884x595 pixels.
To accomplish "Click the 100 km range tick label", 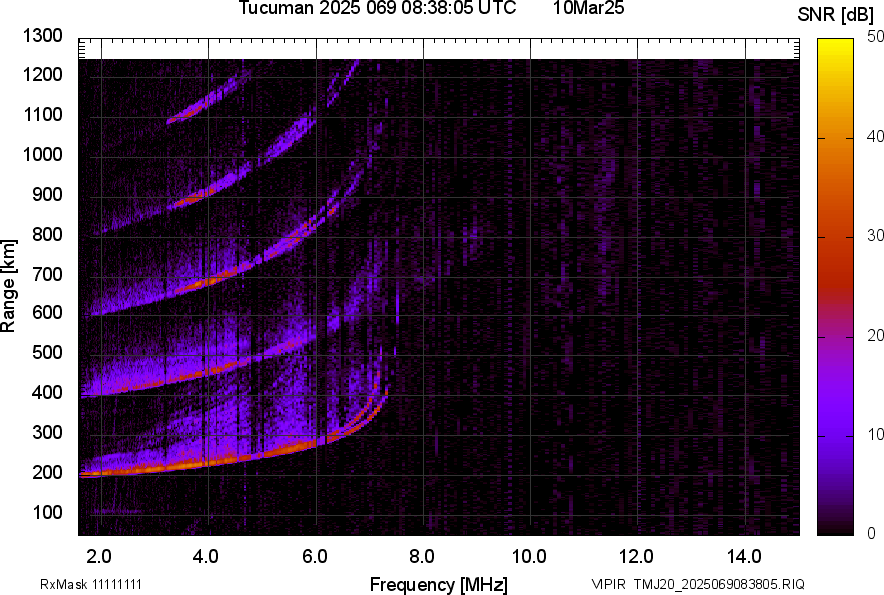I will [48, 512].
